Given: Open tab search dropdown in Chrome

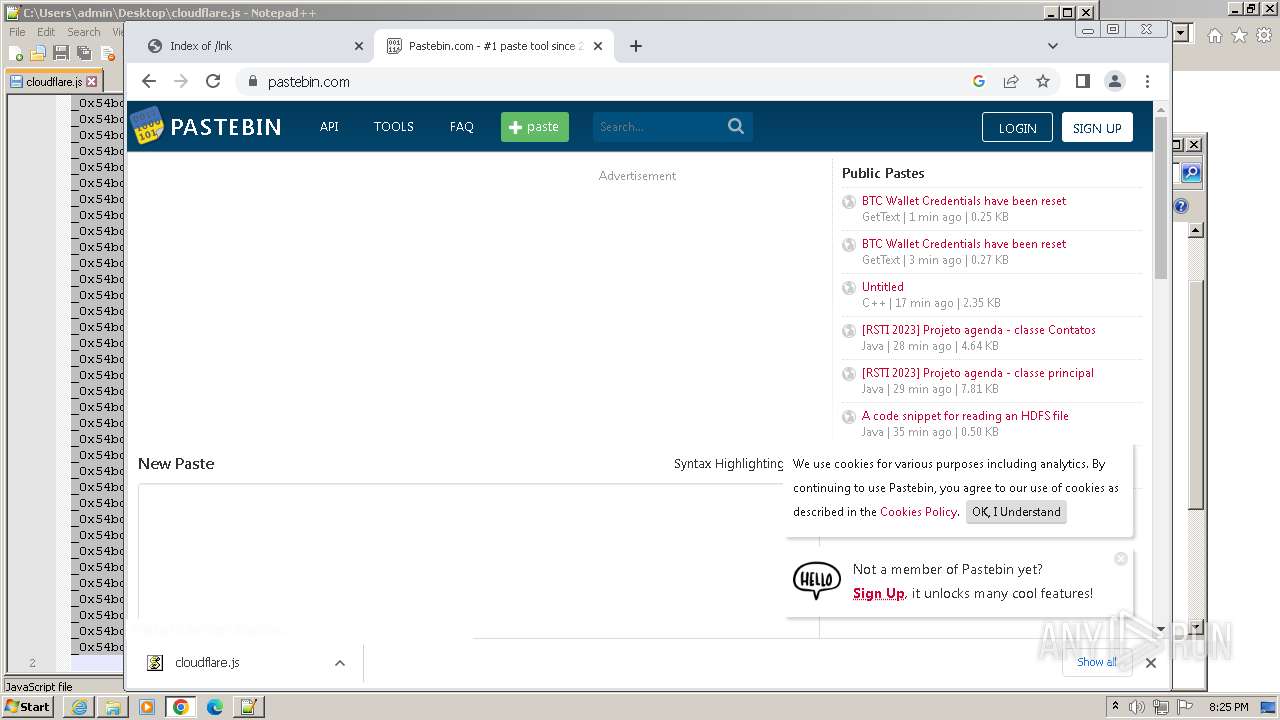Looking at the screenshot, I should pyautogui.click(x=1052, y=46).
